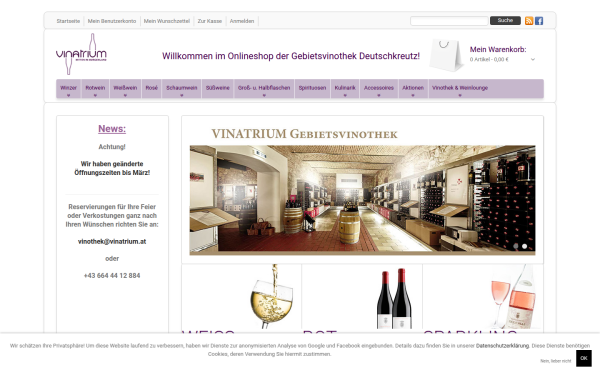The image size is (600, 375).
Task: Select the Süßweine menu item
Action: (x=218, y=88)
